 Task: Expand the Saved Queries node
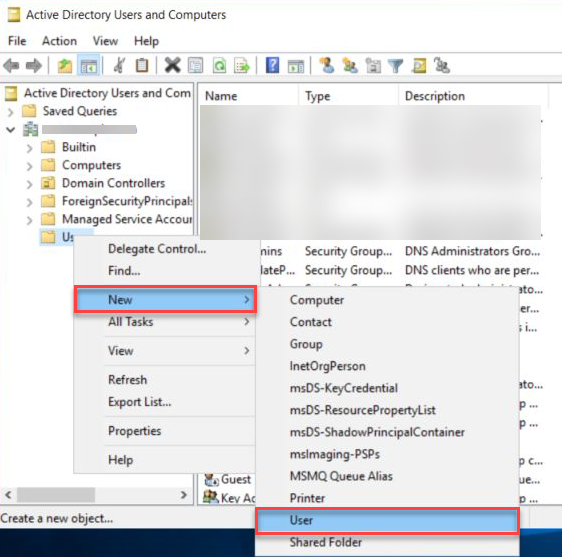(x=11, y=112)
